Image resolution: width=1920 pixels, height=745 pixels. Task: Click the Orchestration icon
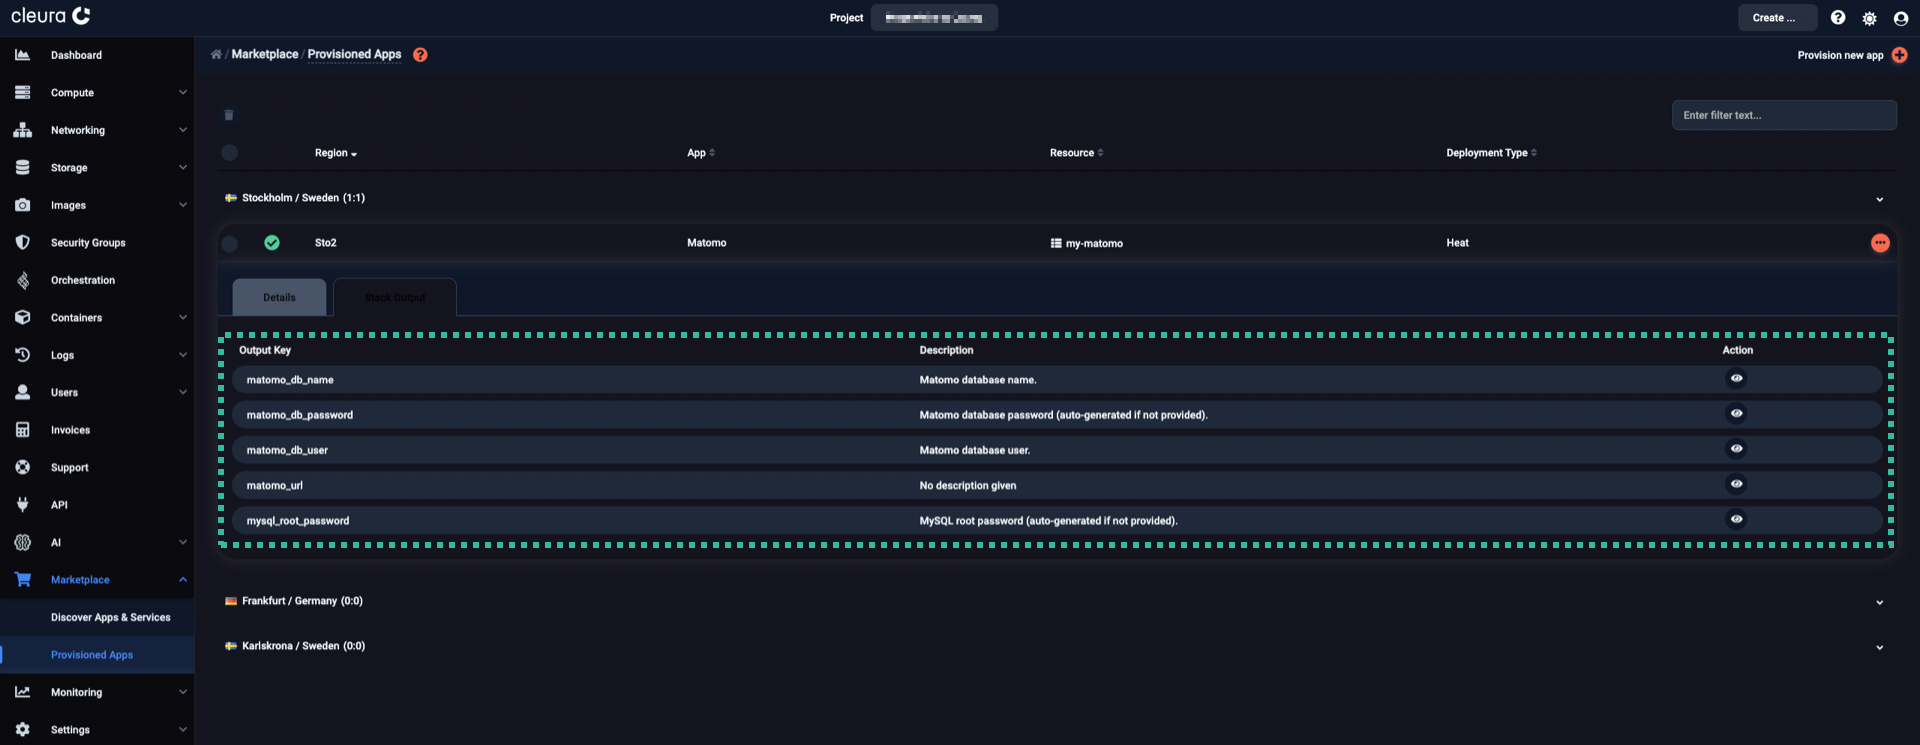[22, 280]
